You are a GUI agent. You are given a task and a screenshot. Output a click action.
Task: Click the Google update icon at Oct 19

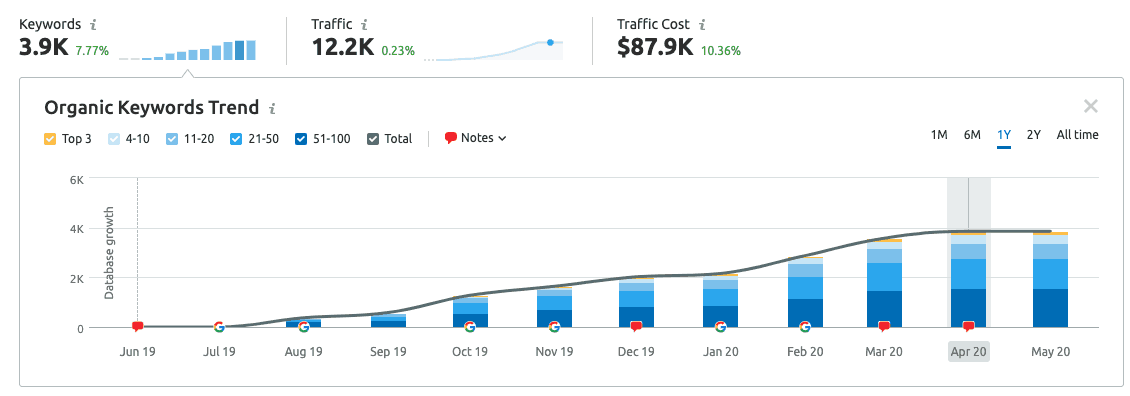(470, 327)
